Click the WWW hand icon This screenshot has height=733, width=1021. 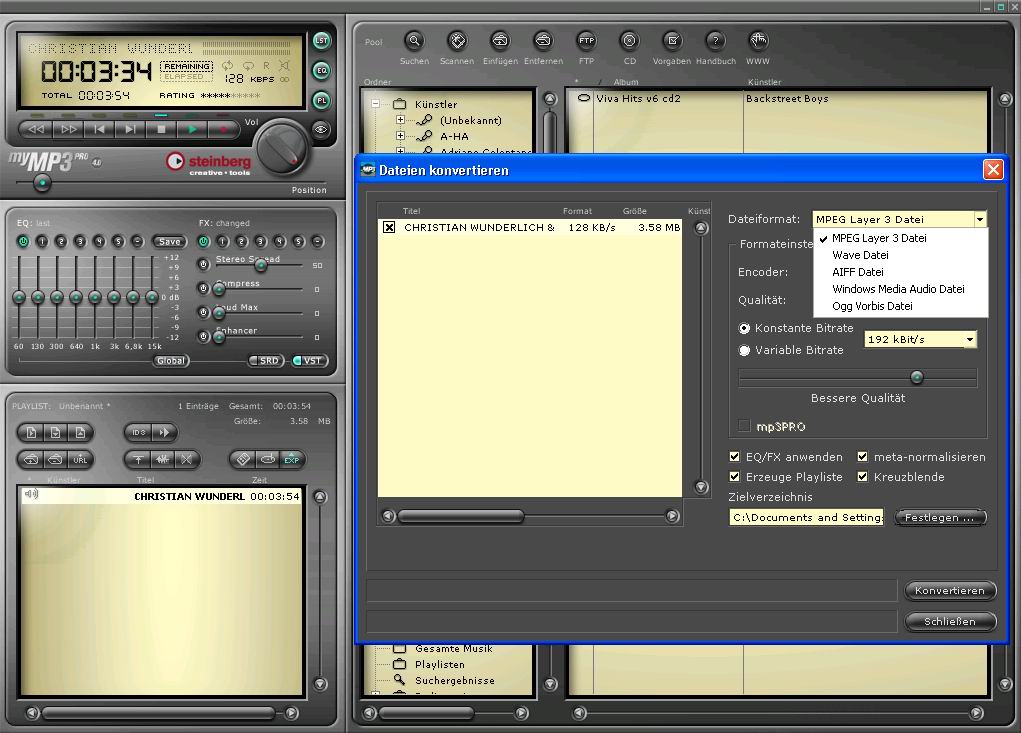[x=759, y=41]
